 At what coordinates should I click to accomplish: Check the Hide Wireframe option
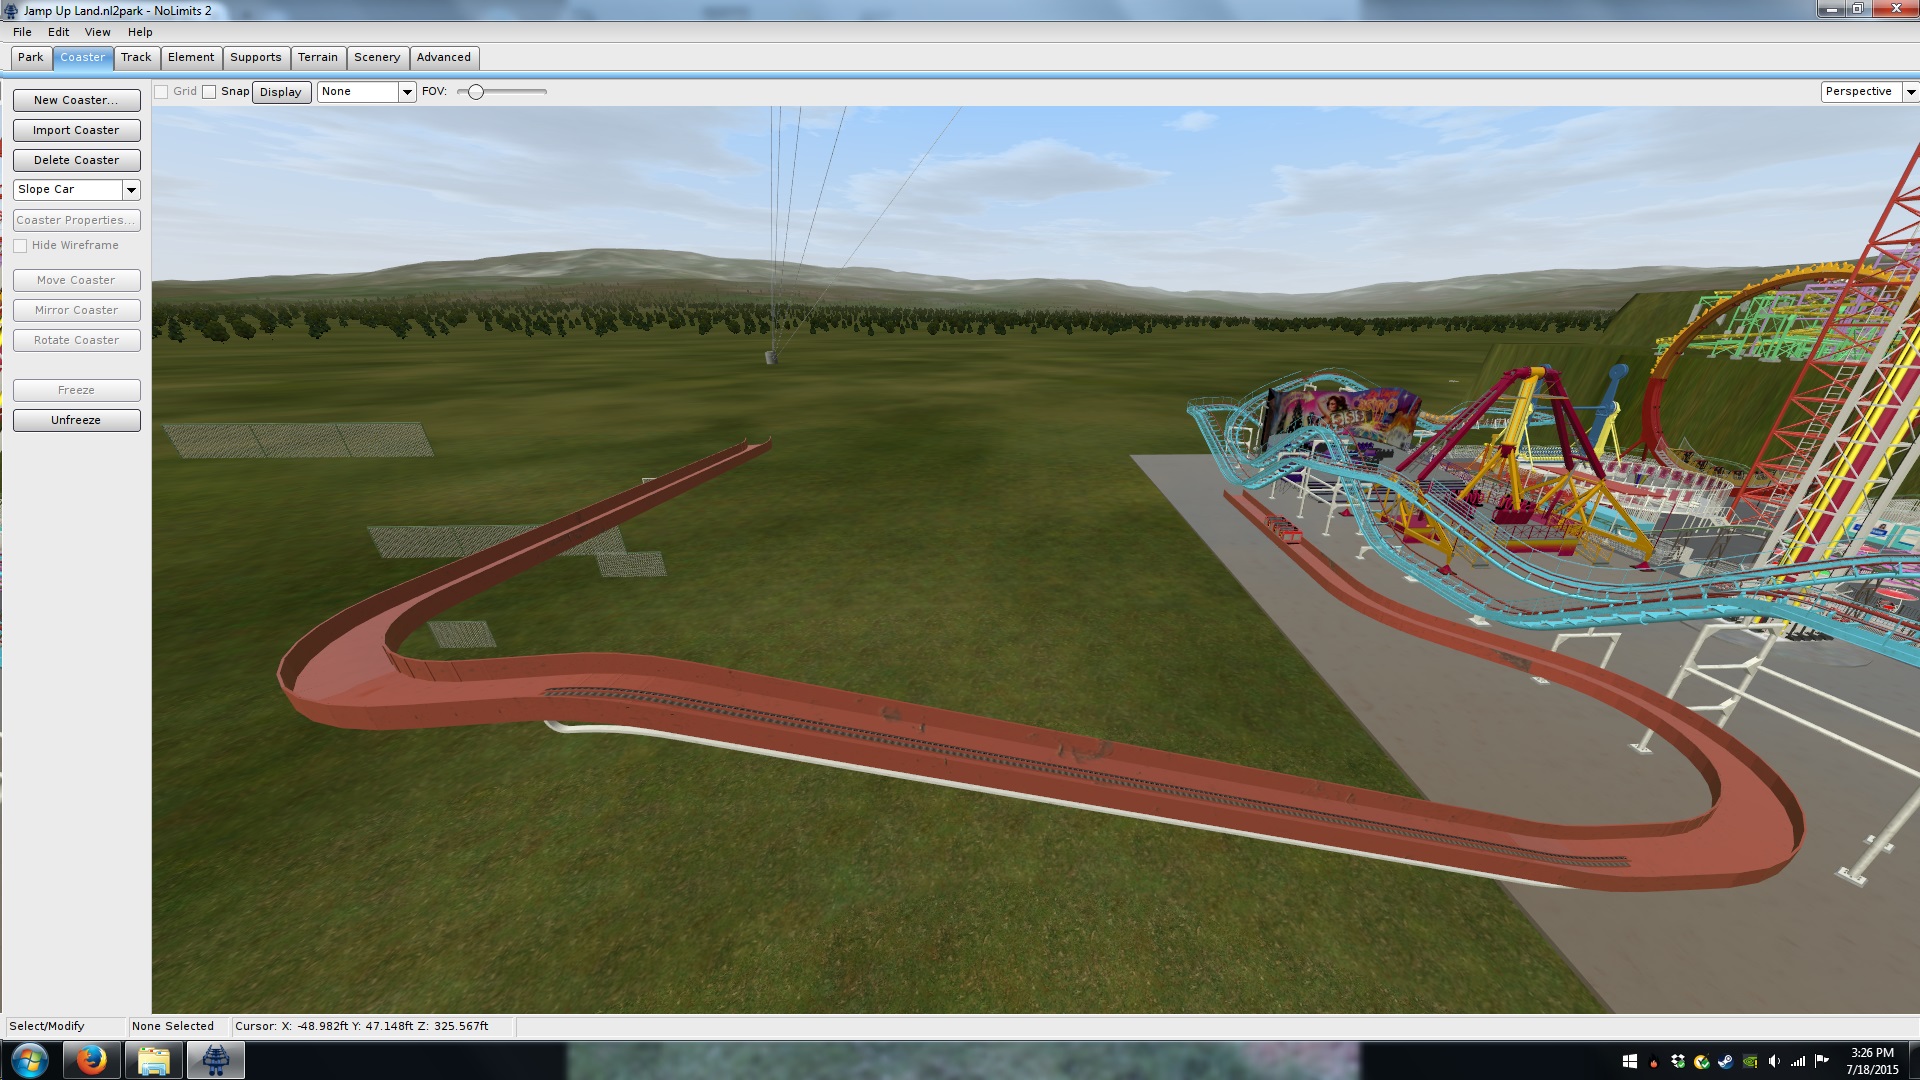20,246
